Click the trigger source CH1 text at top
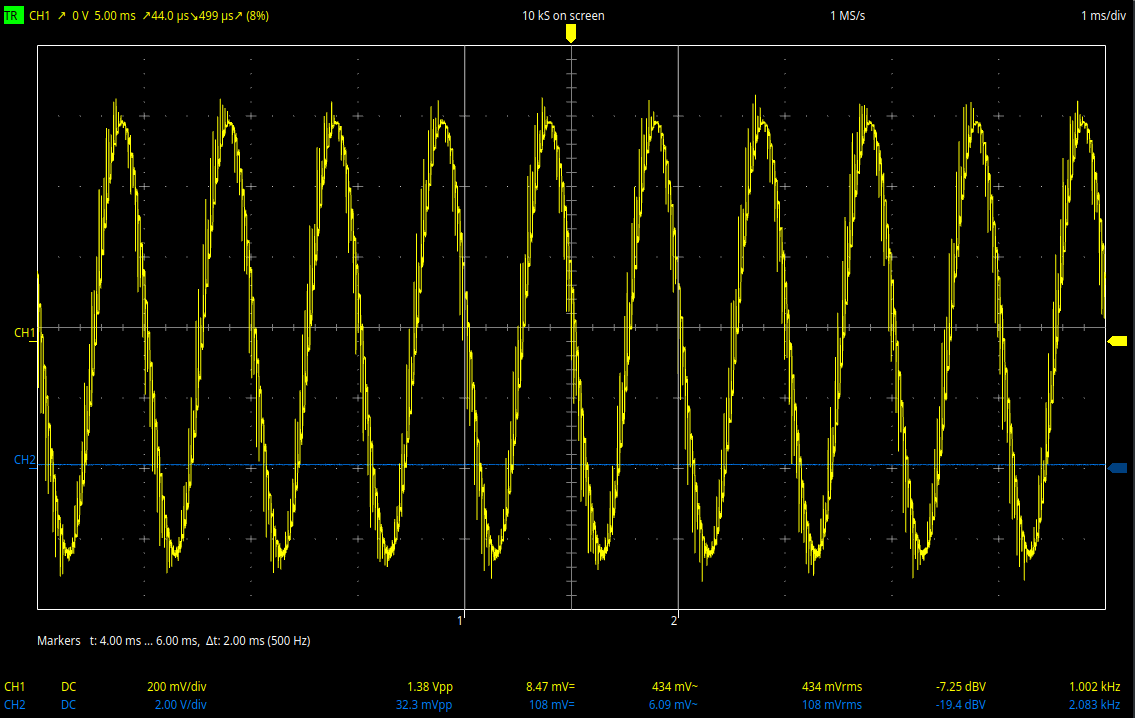The width and height of the screenshot is (1135, 718). [x=40, y=16]
